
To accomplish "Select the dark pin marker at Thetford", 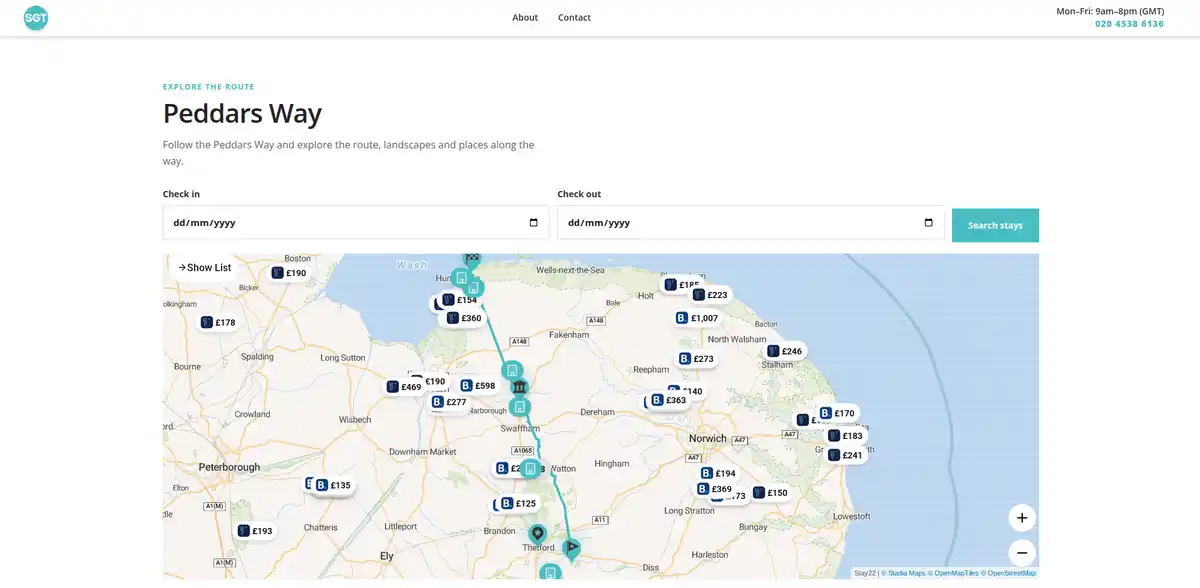I will (x=537, y=535).
